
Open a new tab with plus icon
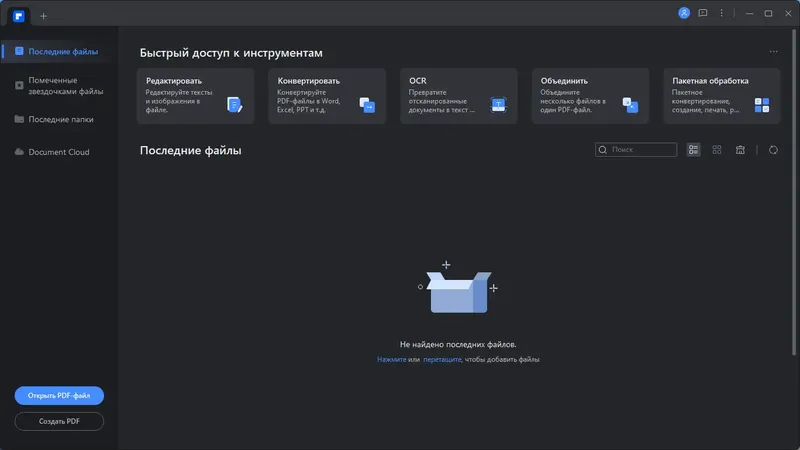(43, 16)
